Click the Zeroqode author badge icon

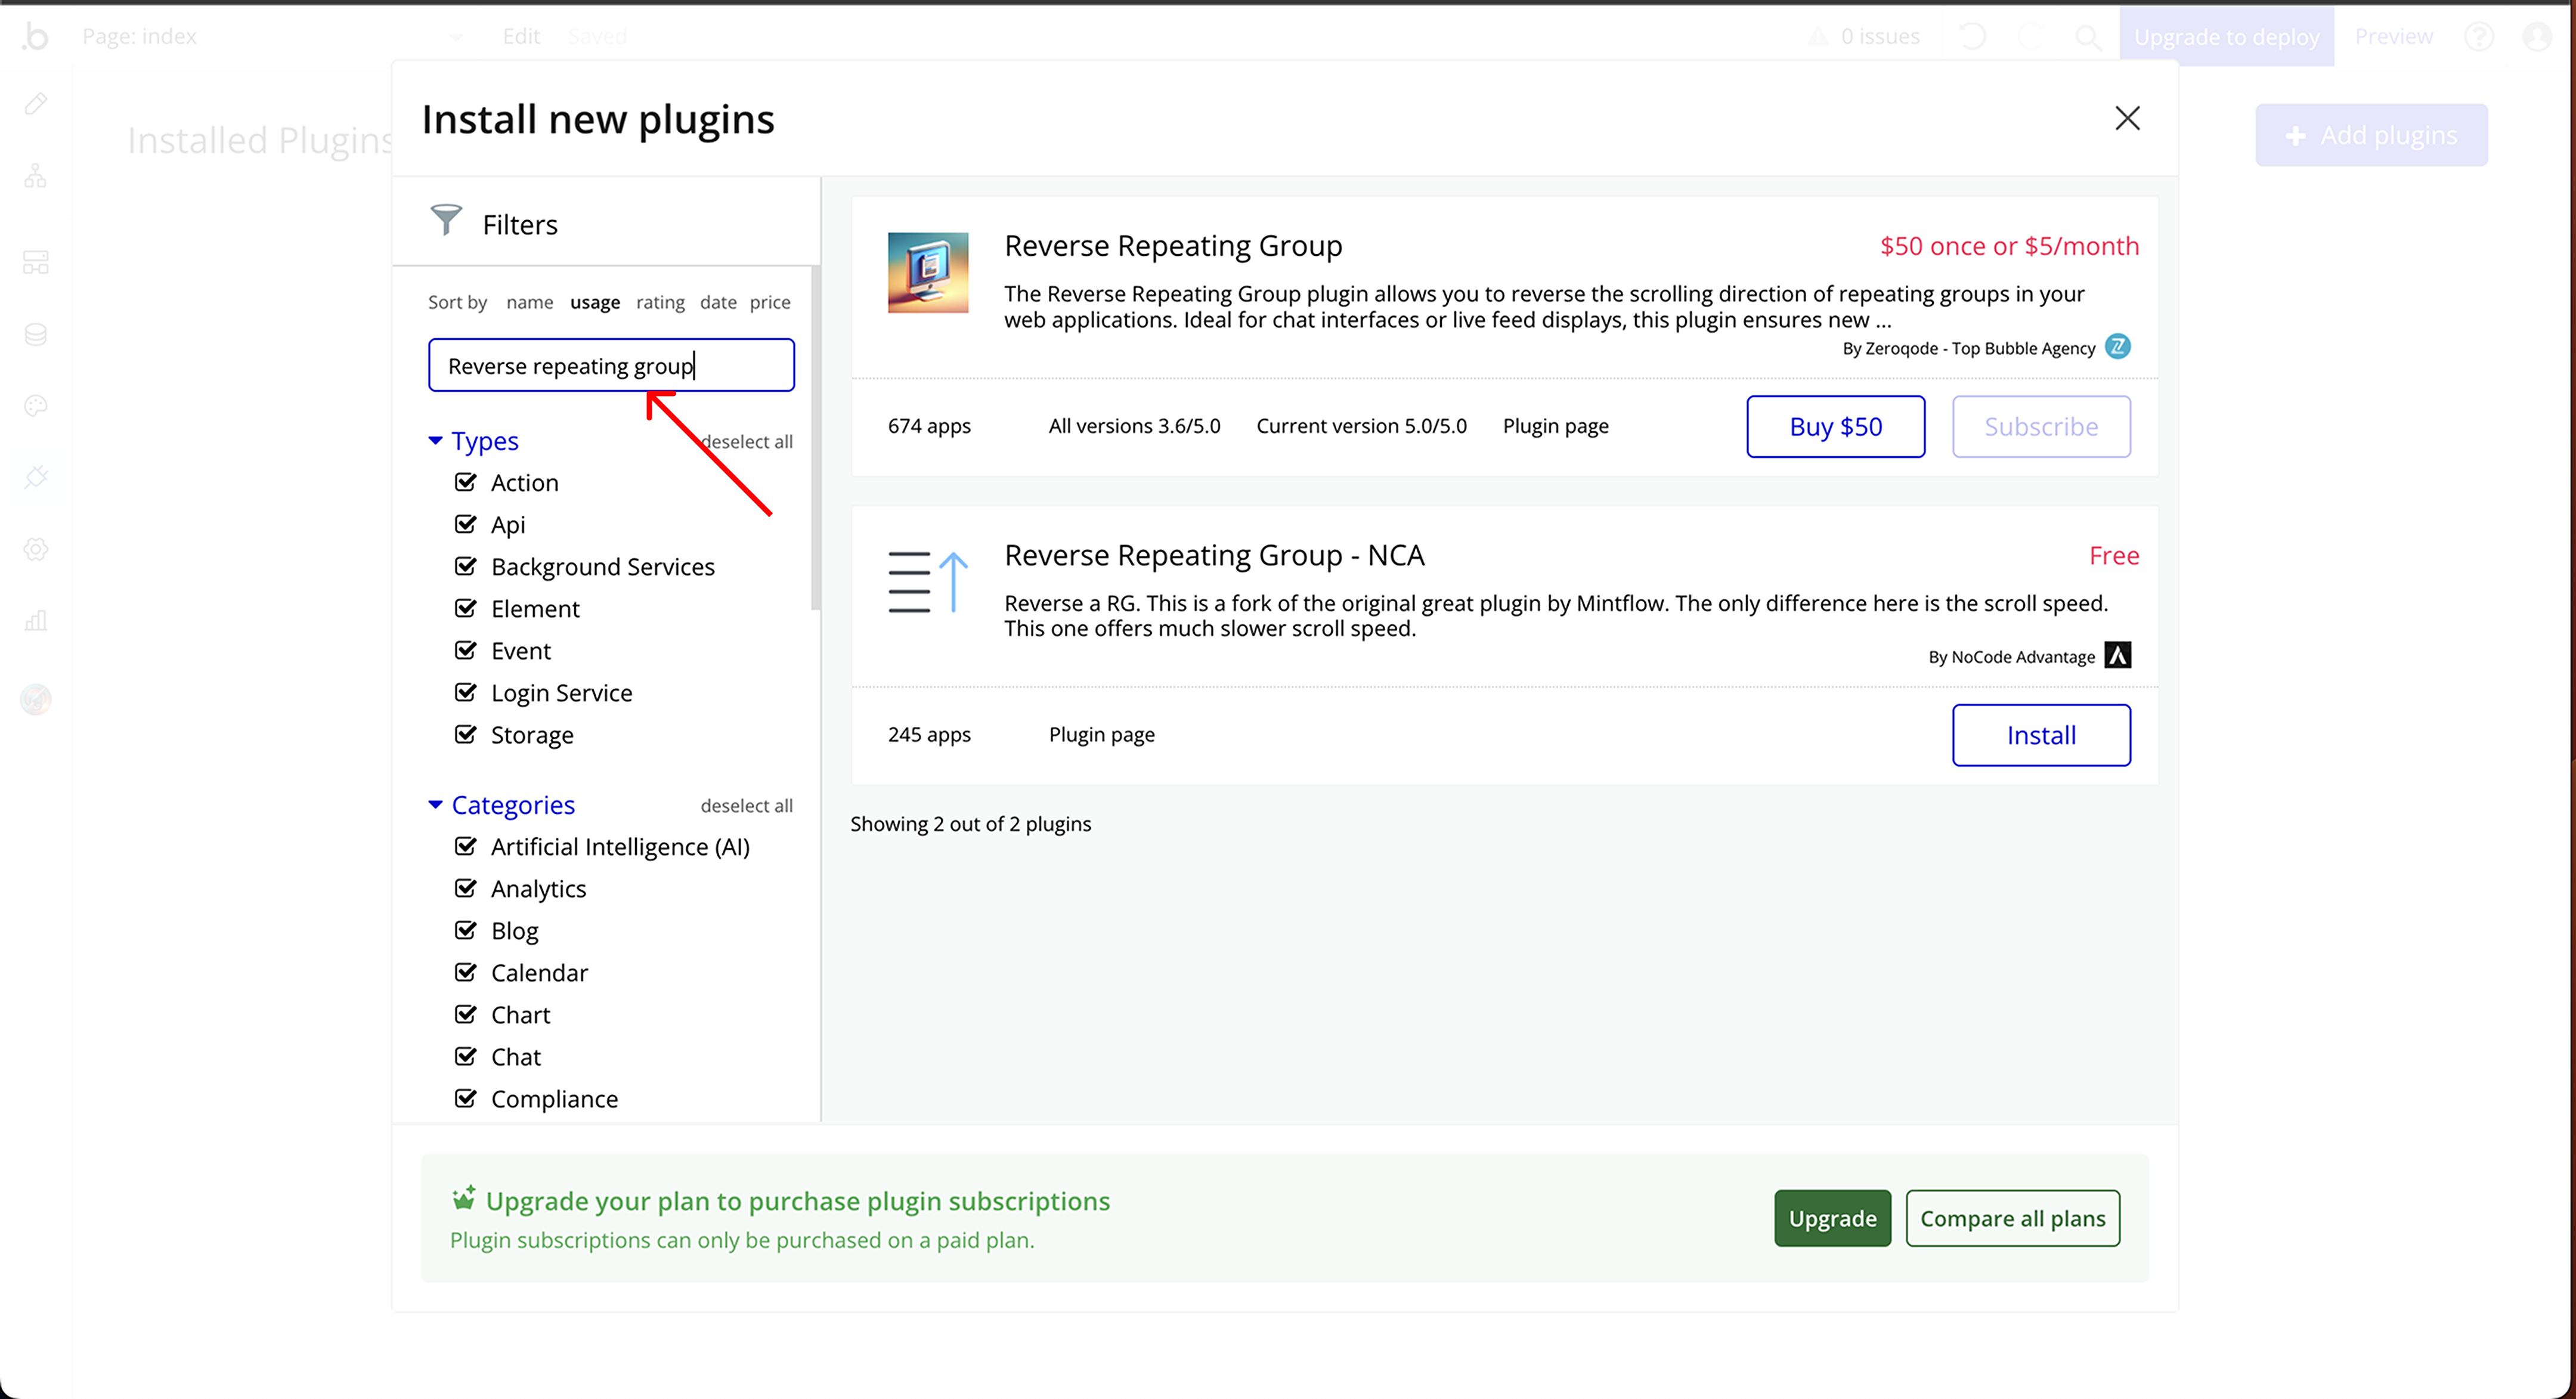click(x=2117, y=347)
